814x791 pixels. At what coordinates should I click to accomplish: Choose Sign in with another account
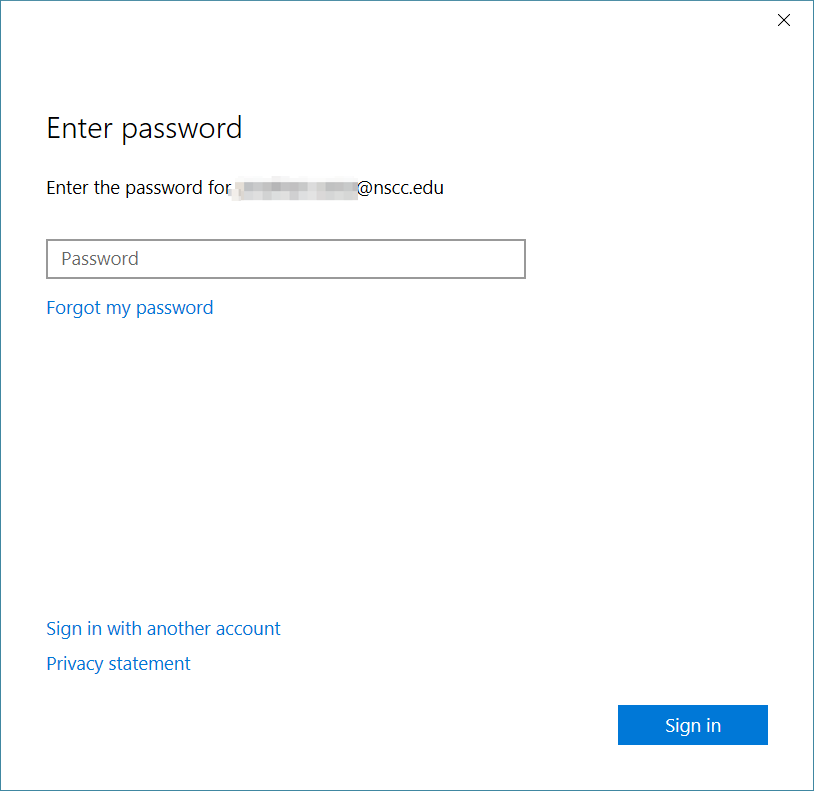tap(163, 629)
